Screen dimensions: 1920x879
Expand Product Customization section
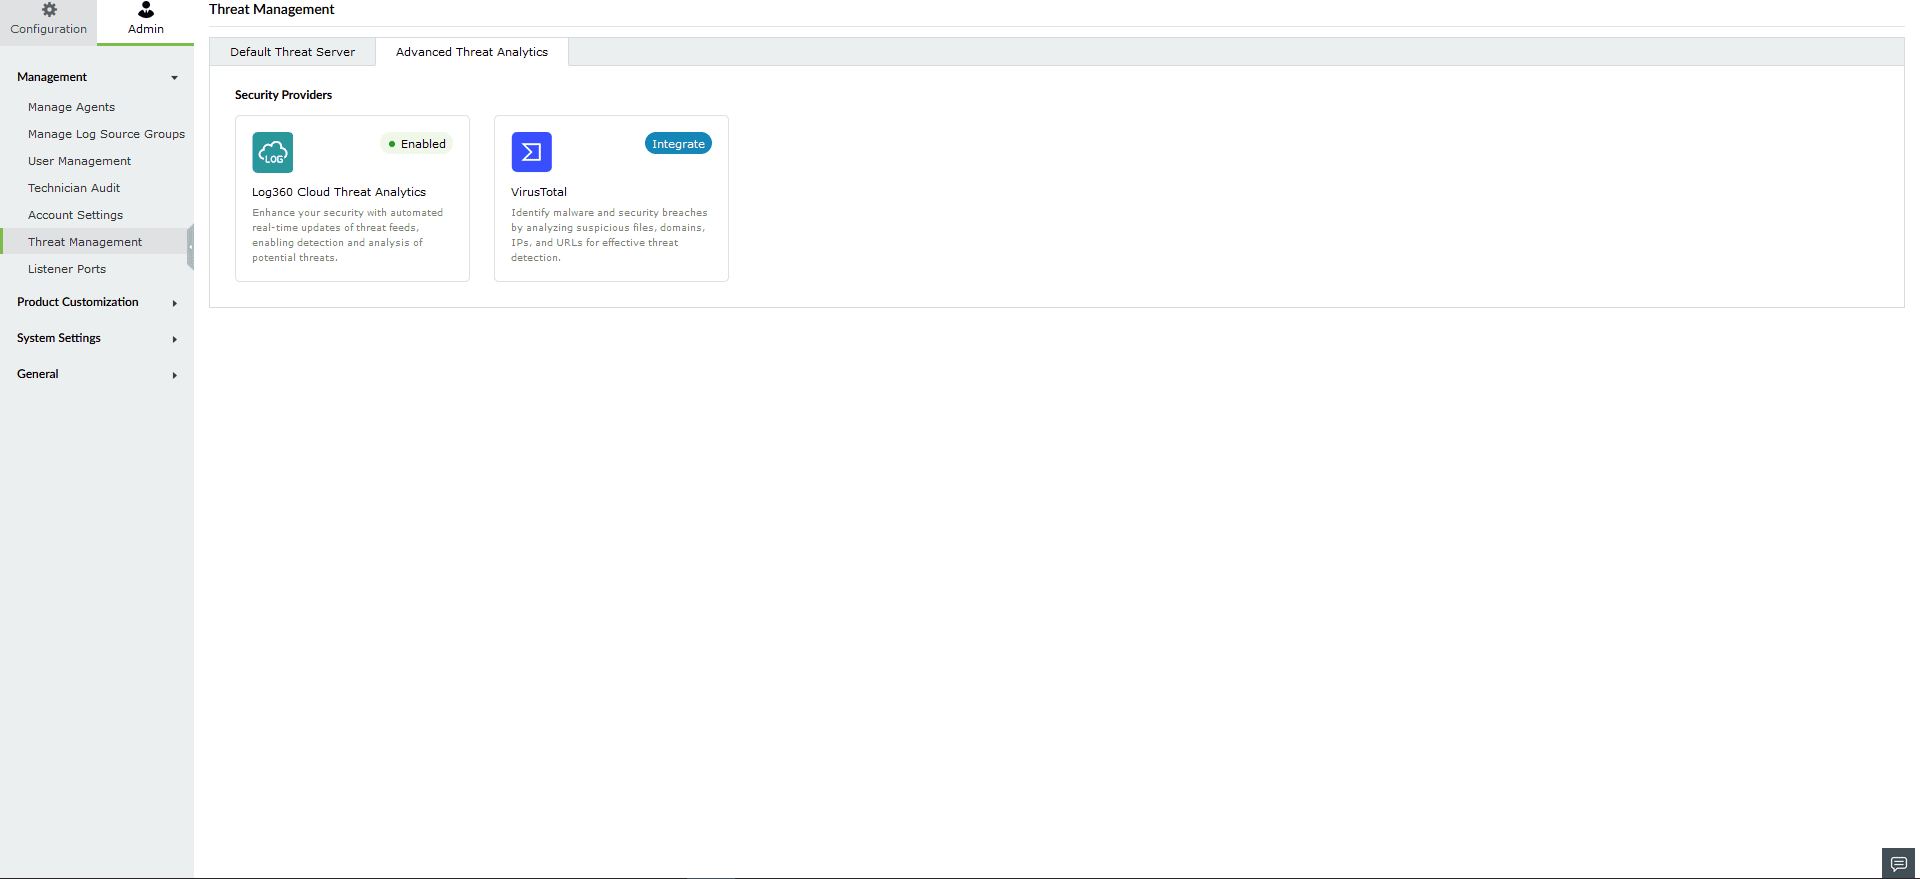[97, 302]
